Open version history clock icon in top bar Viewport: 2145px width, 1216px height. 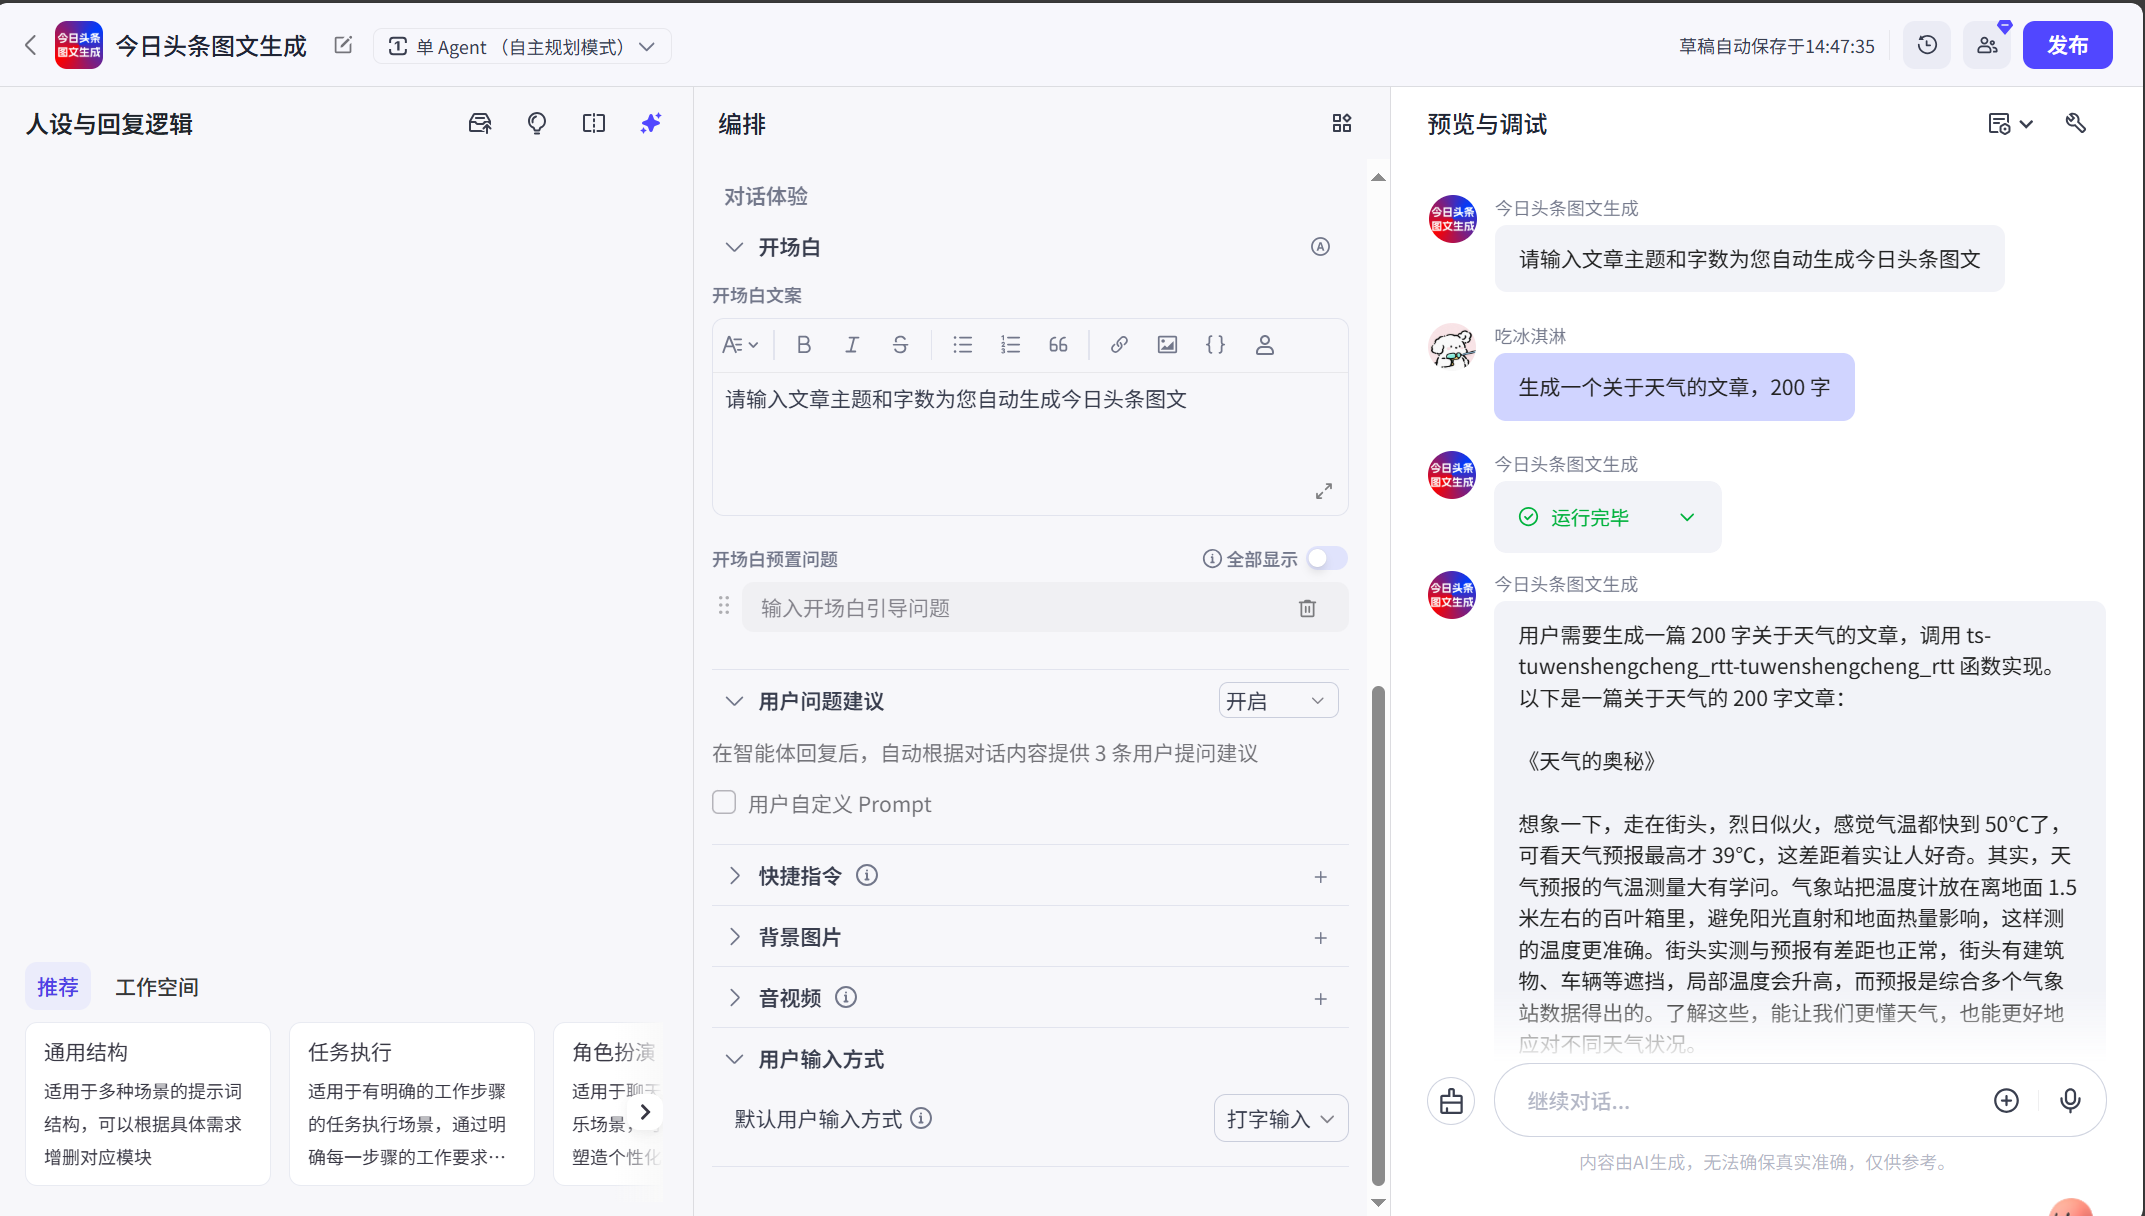tap(1926, 44)
